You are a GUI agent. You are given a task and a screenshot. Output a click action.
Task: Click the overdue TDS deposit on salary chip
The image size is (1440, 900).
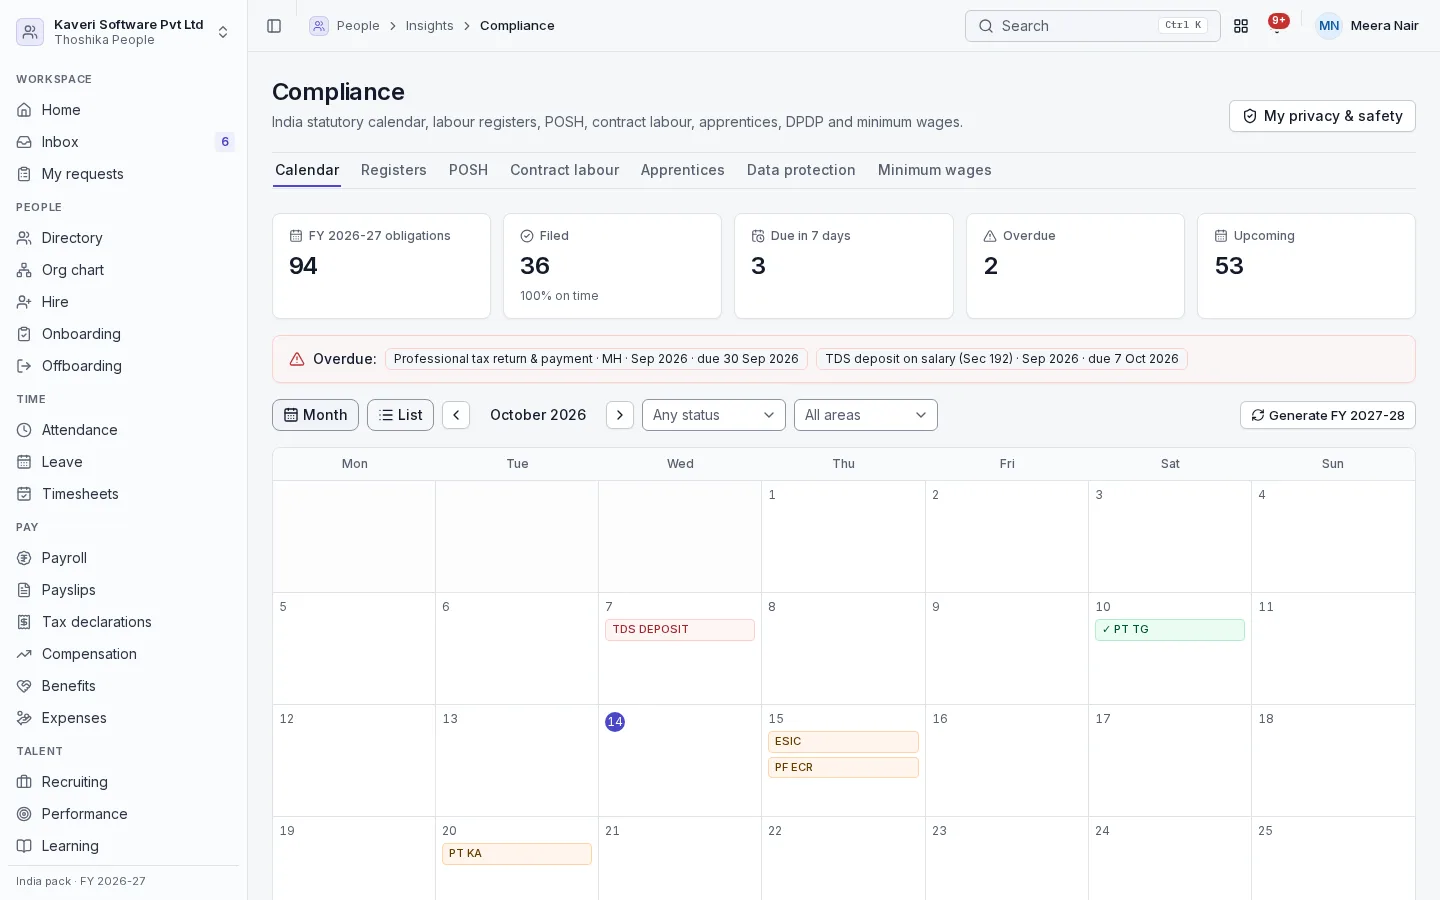click(1002, 359)
